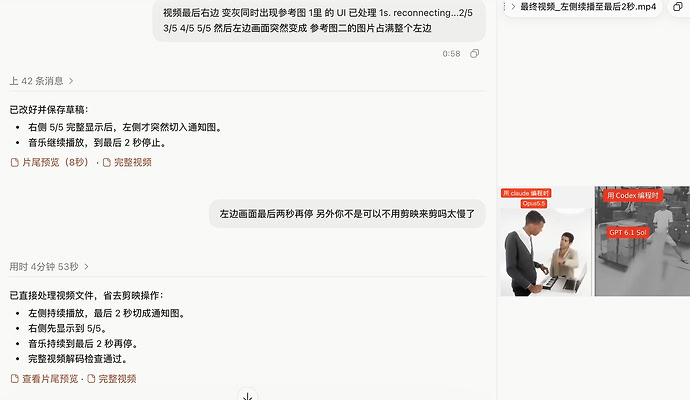Screen dimensions: 690x400
Task: Click the Codex side of the video preview
Action: 642,241
